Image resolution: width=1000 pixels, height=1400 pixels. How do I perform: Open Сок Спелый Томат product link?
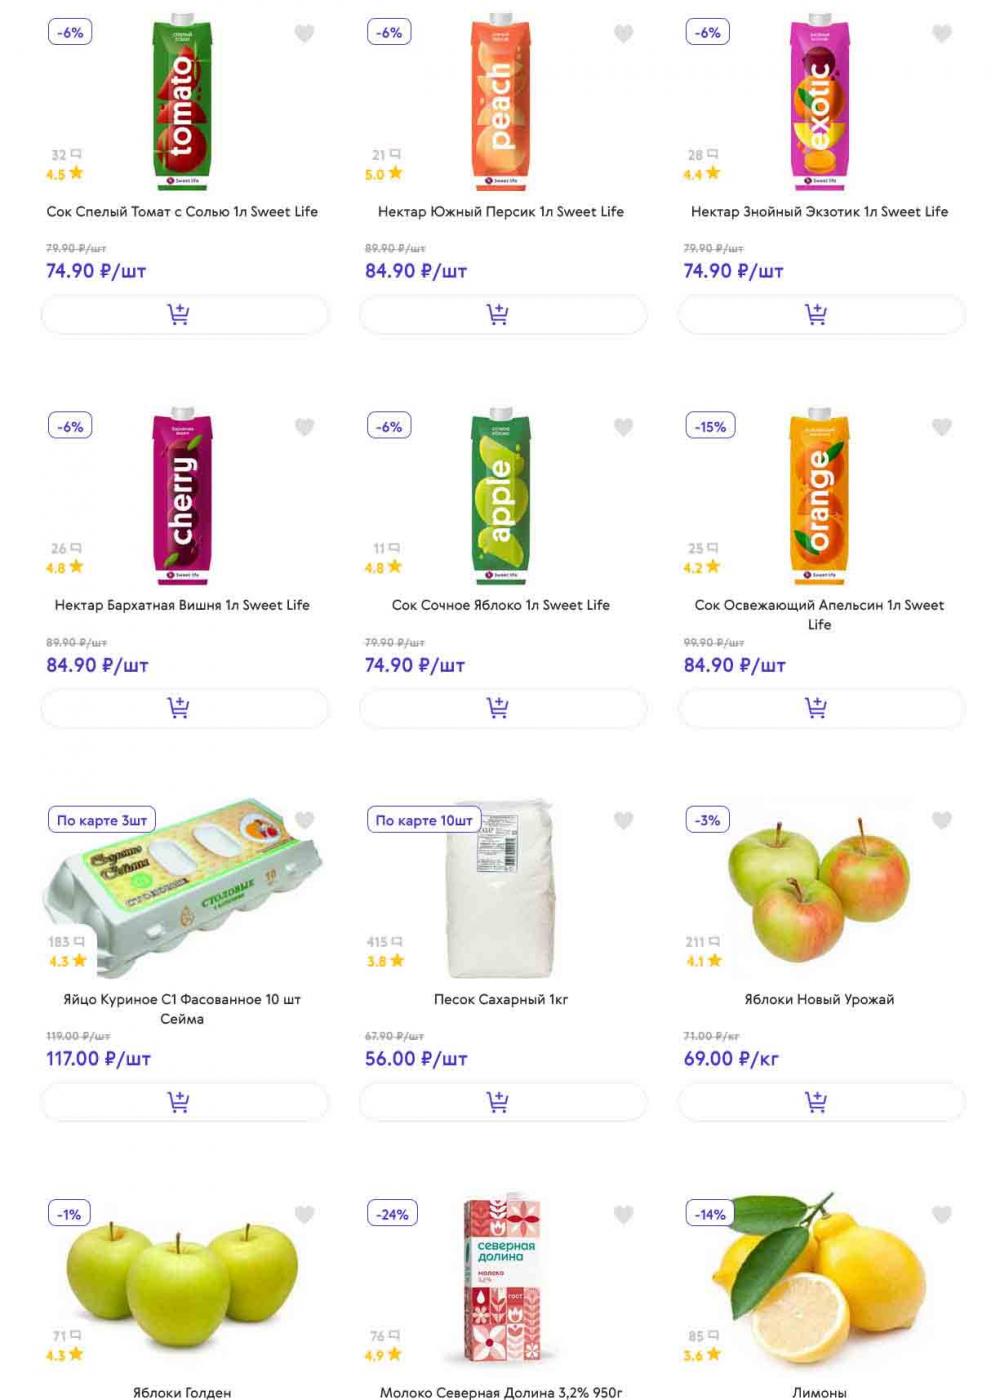click(x=182, y=212)
